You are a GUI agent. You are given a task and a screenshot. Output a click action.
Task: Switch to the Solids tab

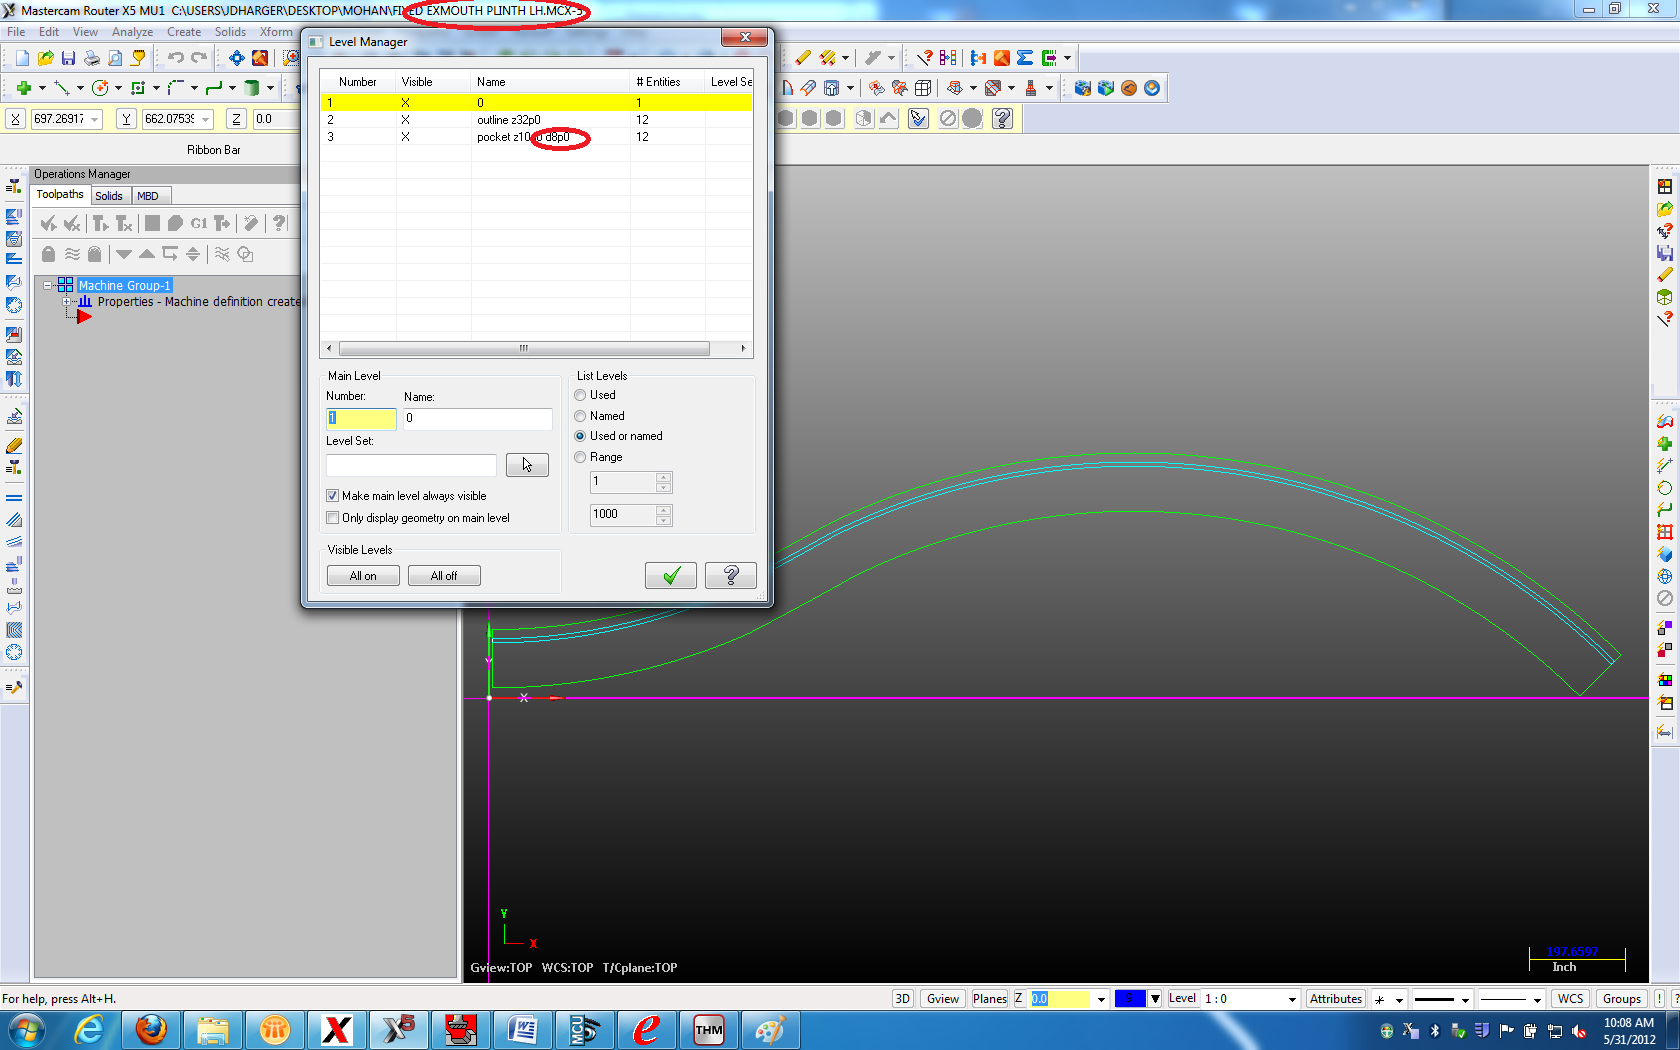click(x=109, y=196)
